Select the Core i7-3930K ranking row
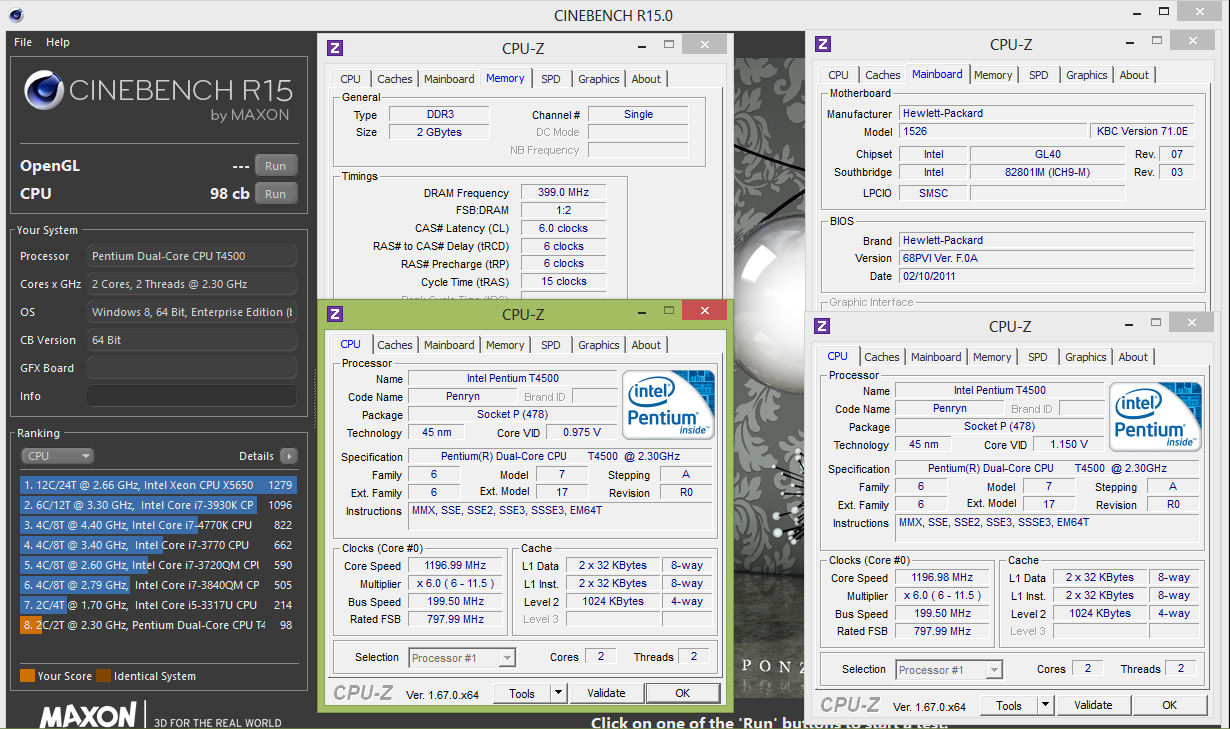 point(158,505)
